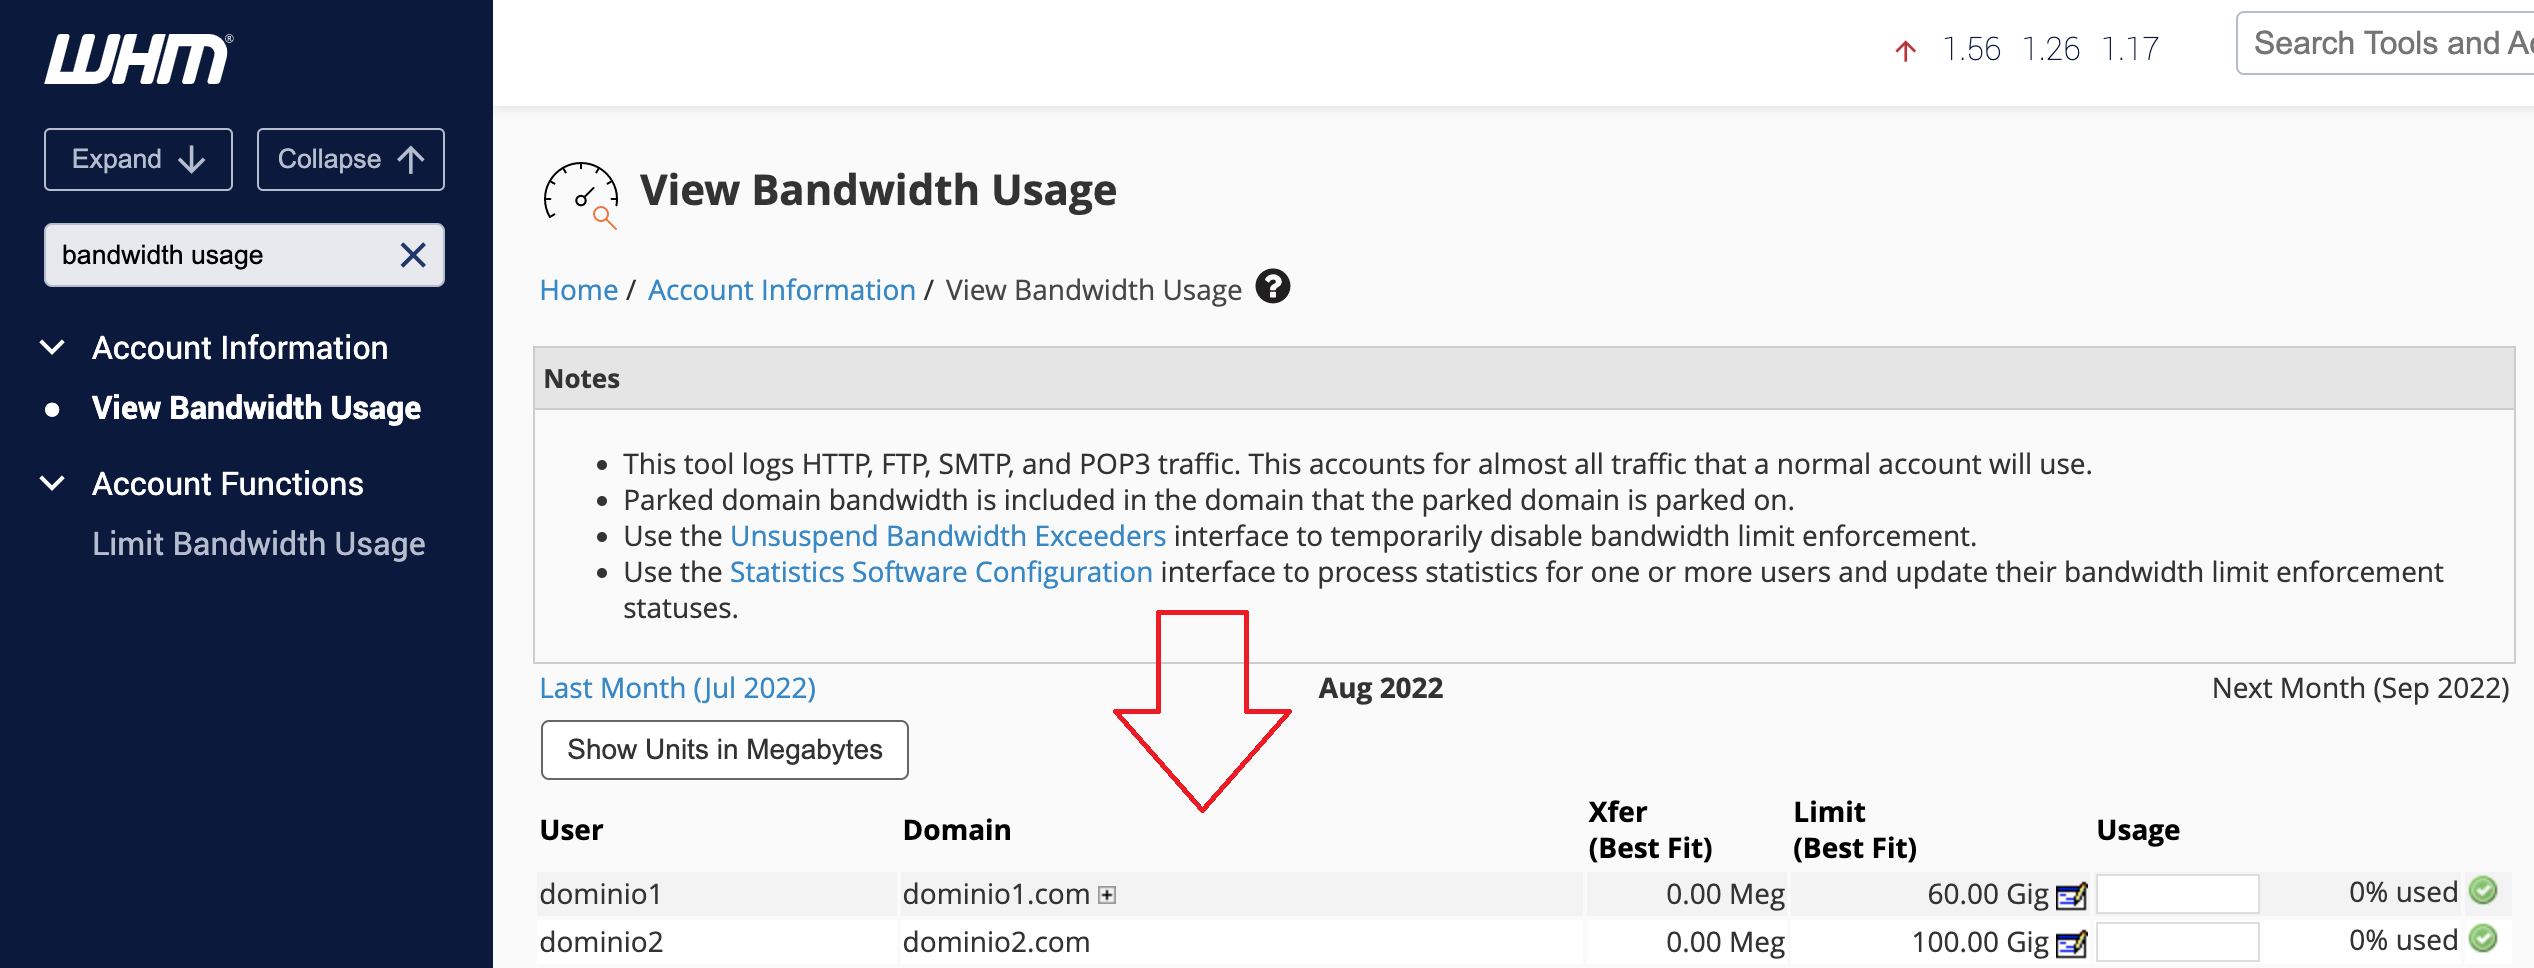This screenshot has height=968, width=2534.
Task: Click the Aug 2022 current month label
Action: coord(1381,688)
